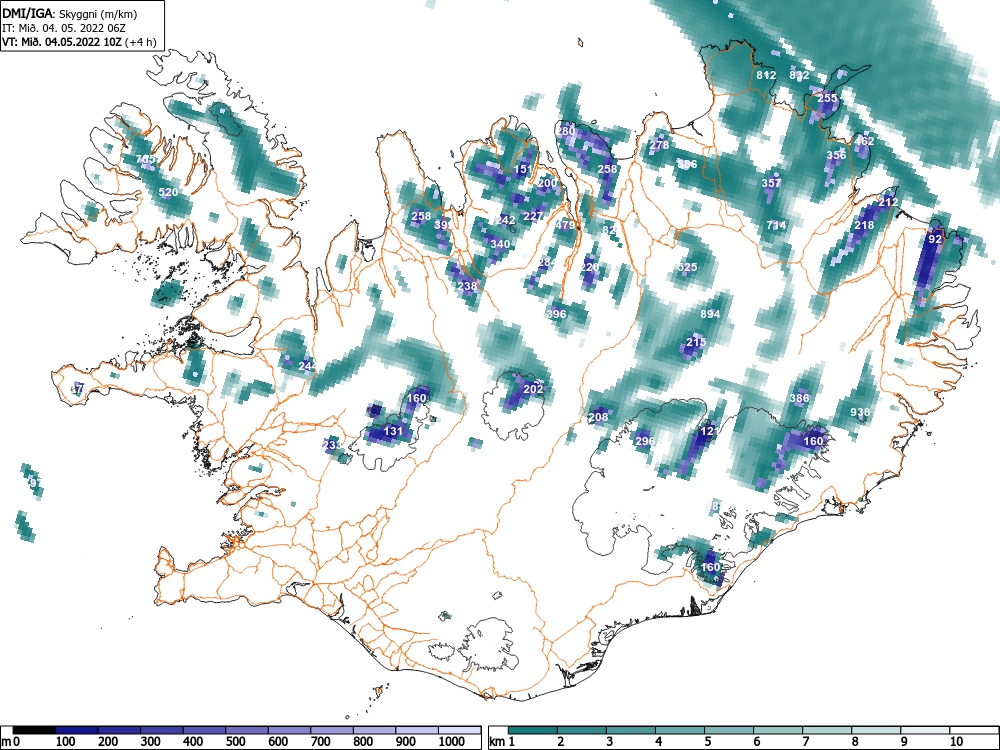Click the 'VT: Mið. 04.05.2022 10Z (+4 h)' line
The height and width of the screenshot is (750, 1000).
coord(79,42)
